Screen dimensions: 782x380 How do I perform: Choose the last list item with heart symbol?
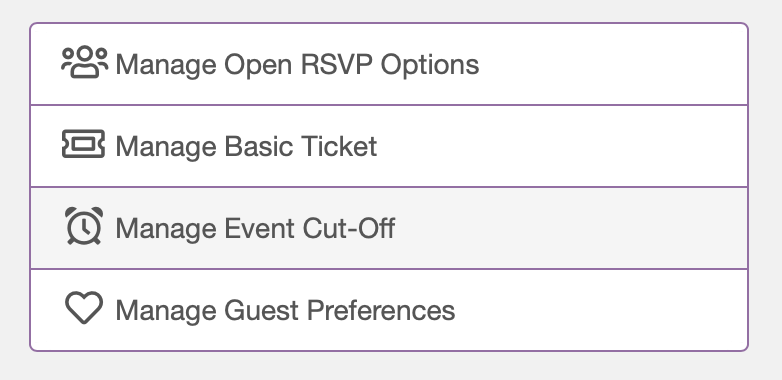tap(389, 310)
